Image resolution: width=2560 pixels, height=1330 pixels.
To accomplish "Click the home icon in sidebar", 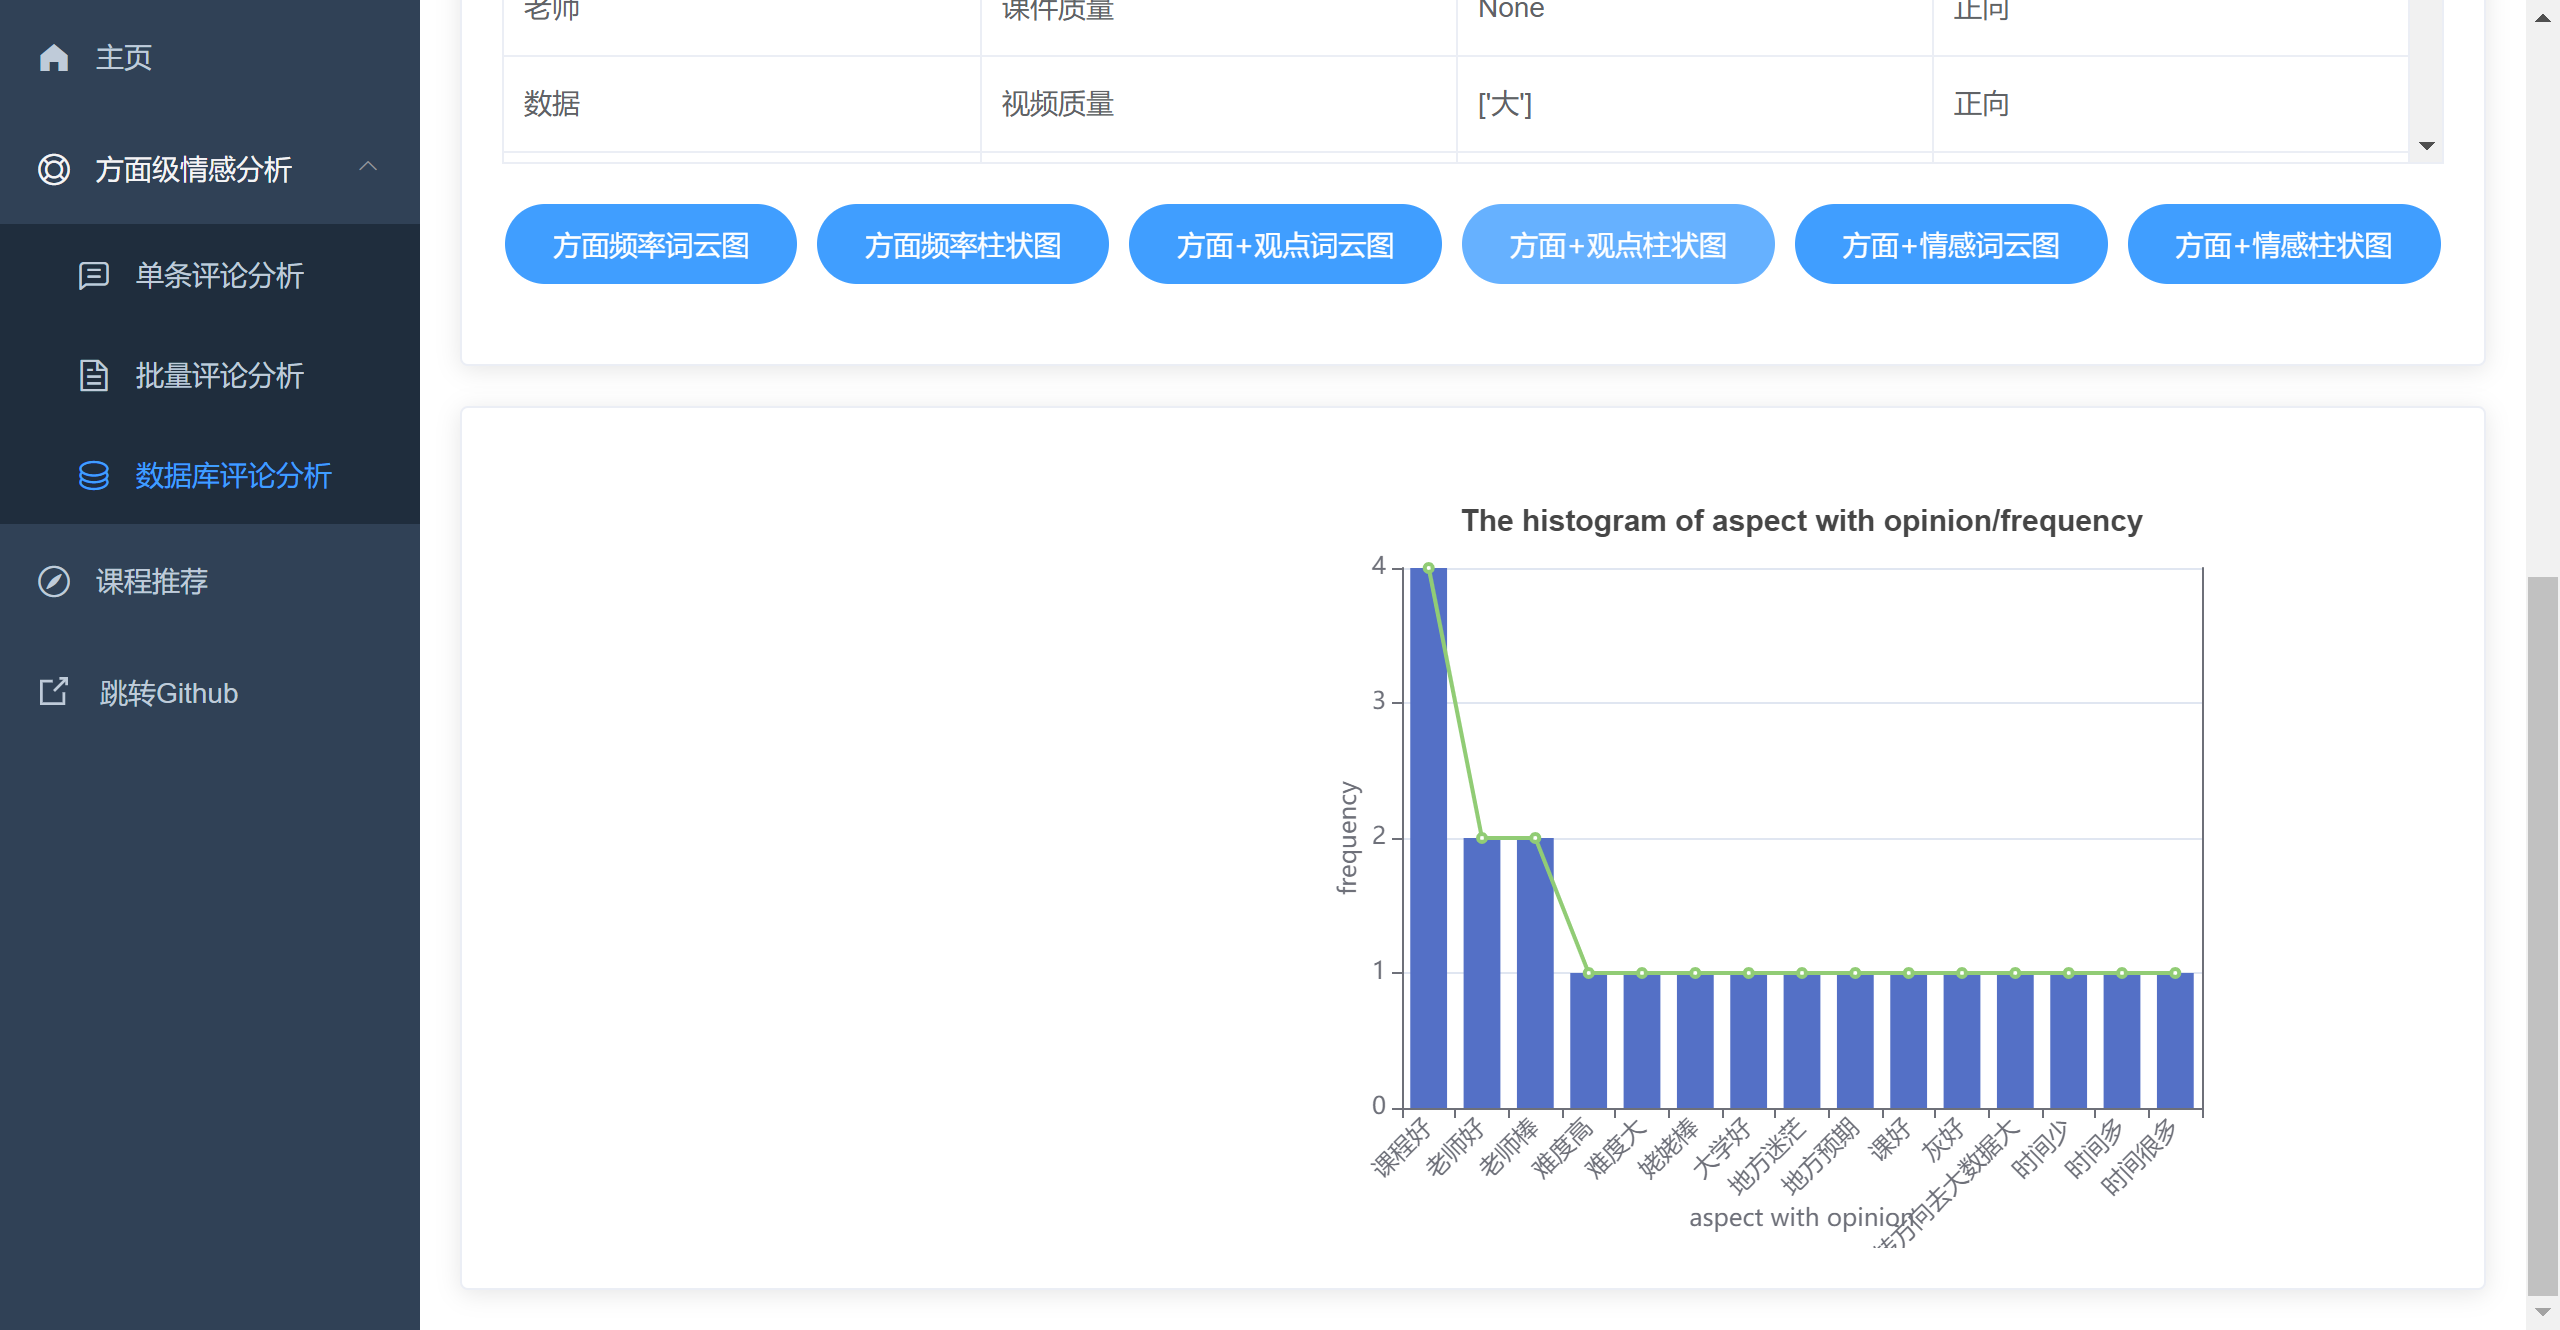I will pos(54,58).
